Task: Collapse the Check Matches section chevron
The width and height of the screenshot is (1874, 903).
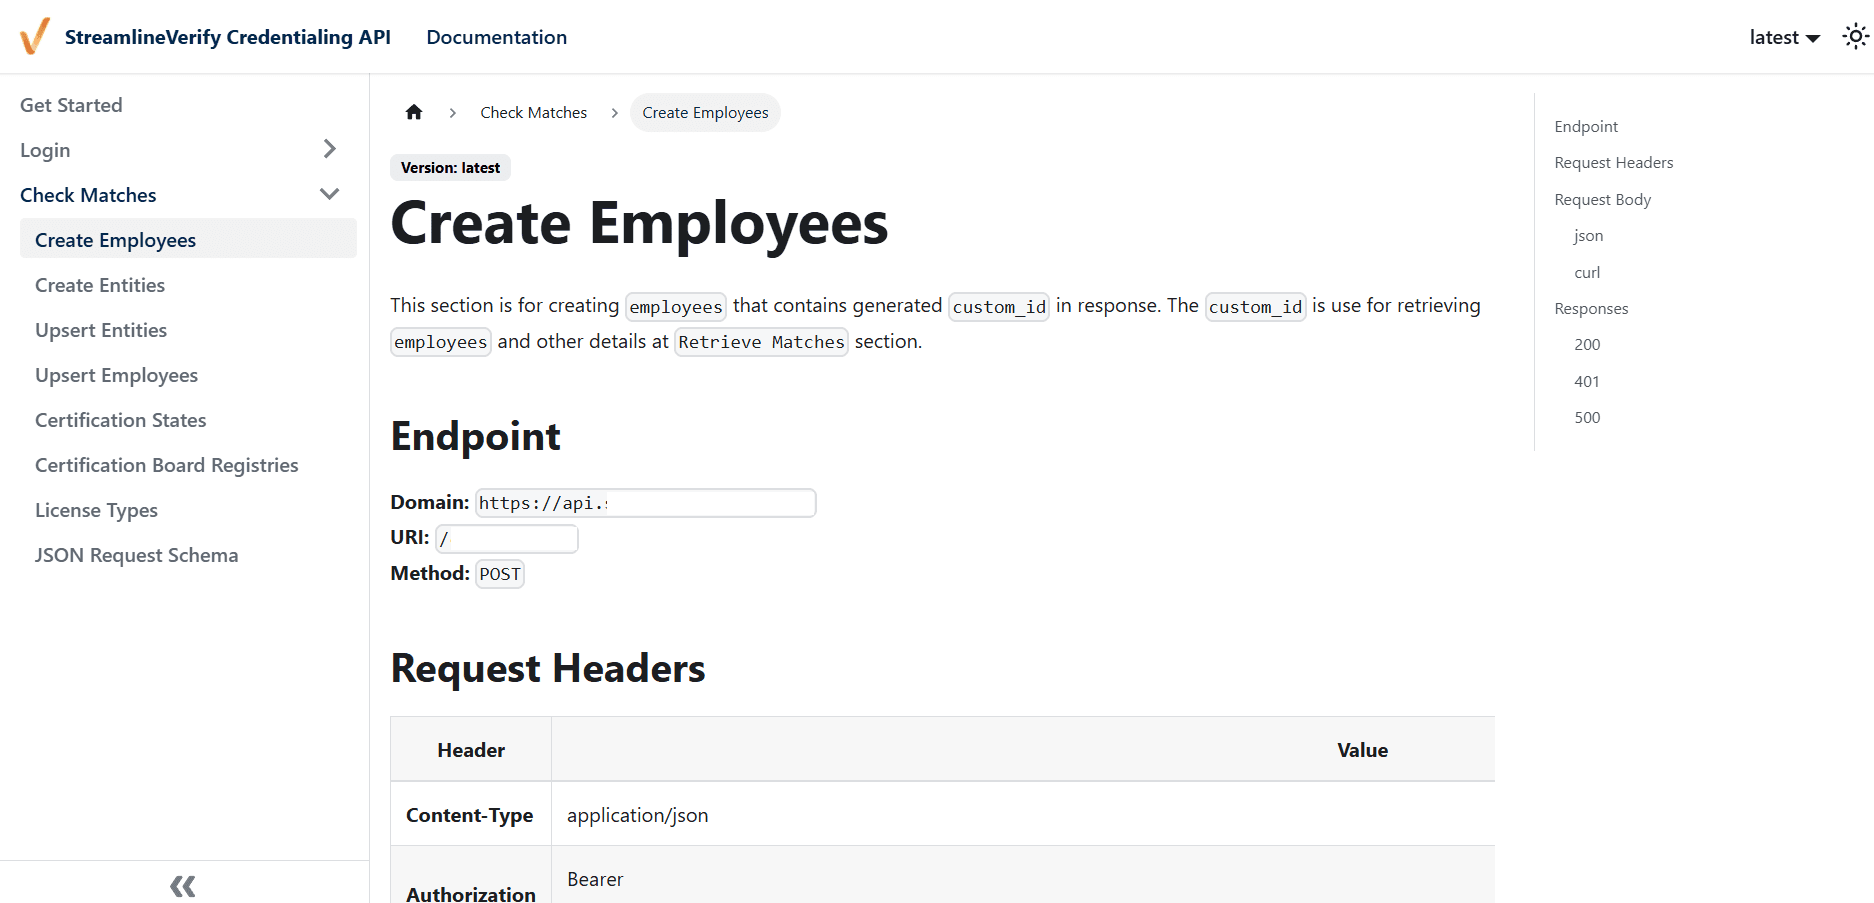Action: [330, 194]
